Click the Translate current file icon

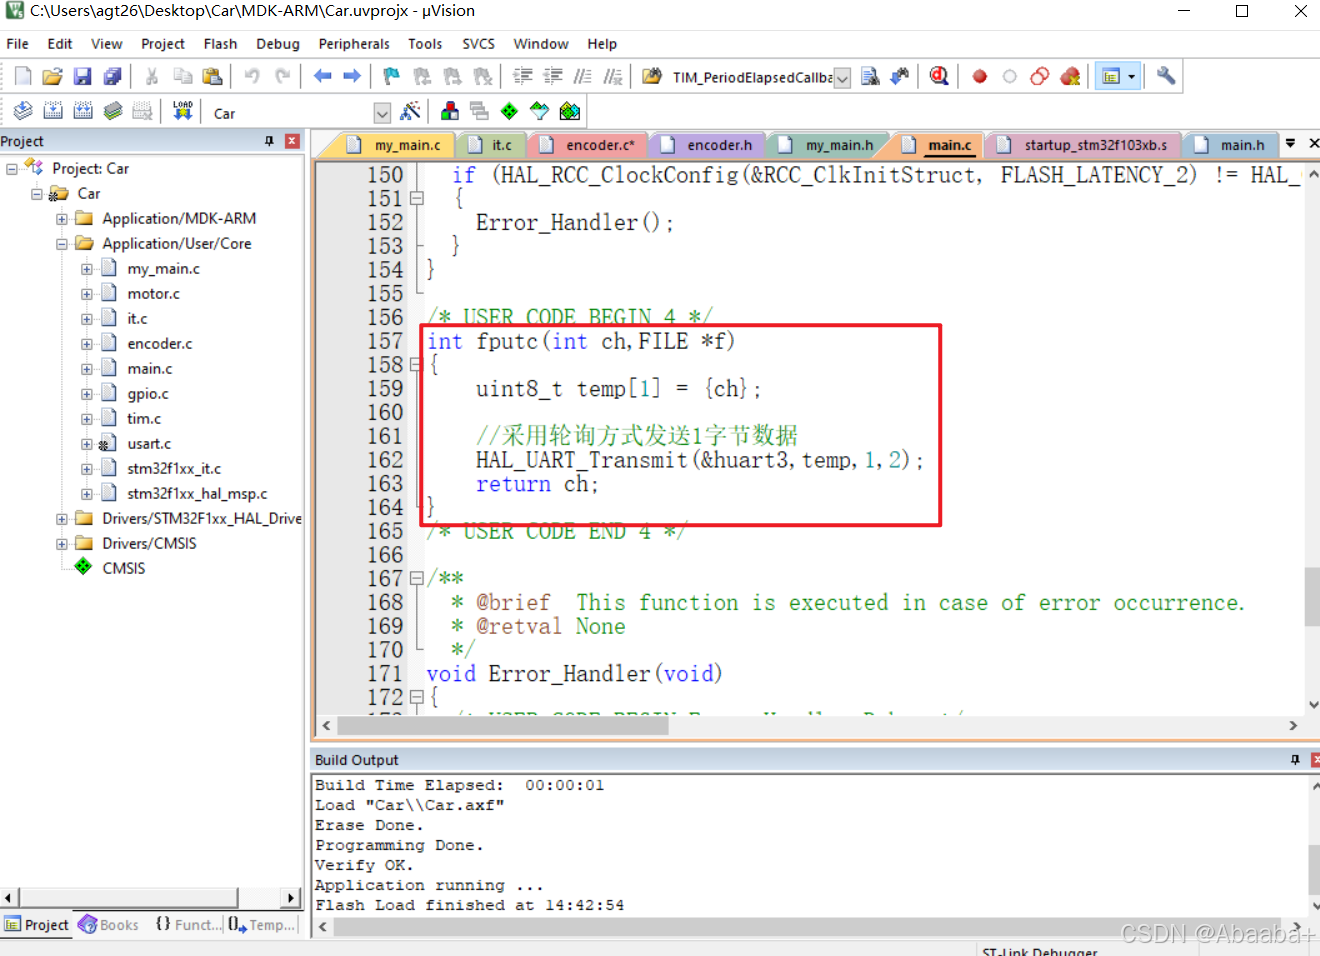click(x=23, y=111)
